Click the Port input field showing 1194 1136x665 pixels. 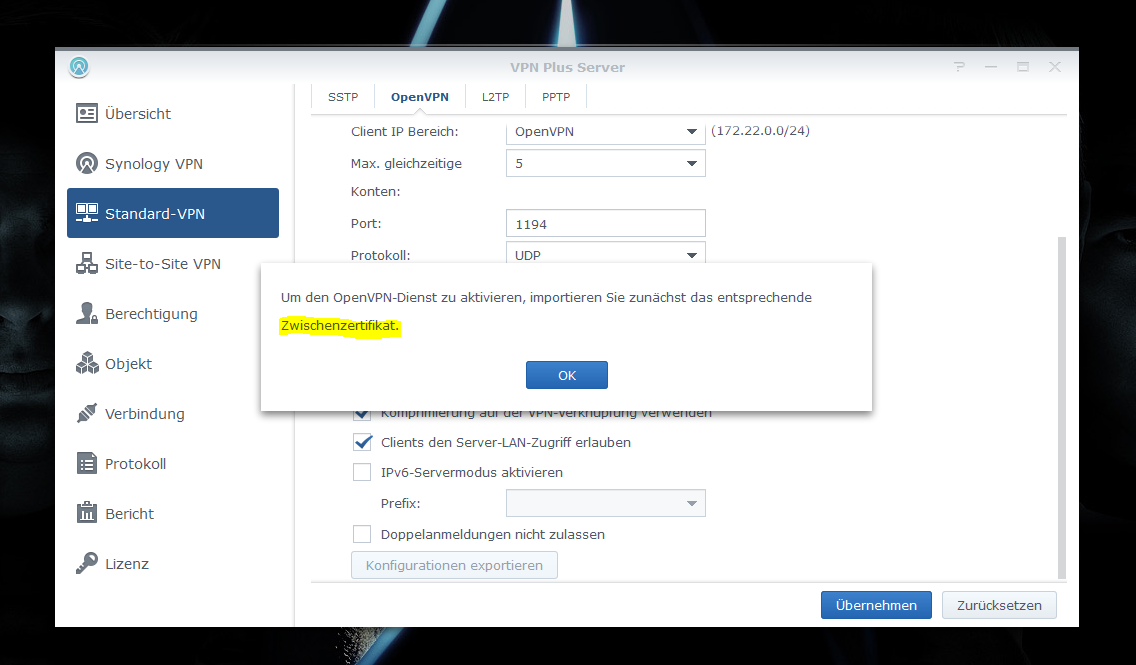pyautogui.click(x=606, y=223)
